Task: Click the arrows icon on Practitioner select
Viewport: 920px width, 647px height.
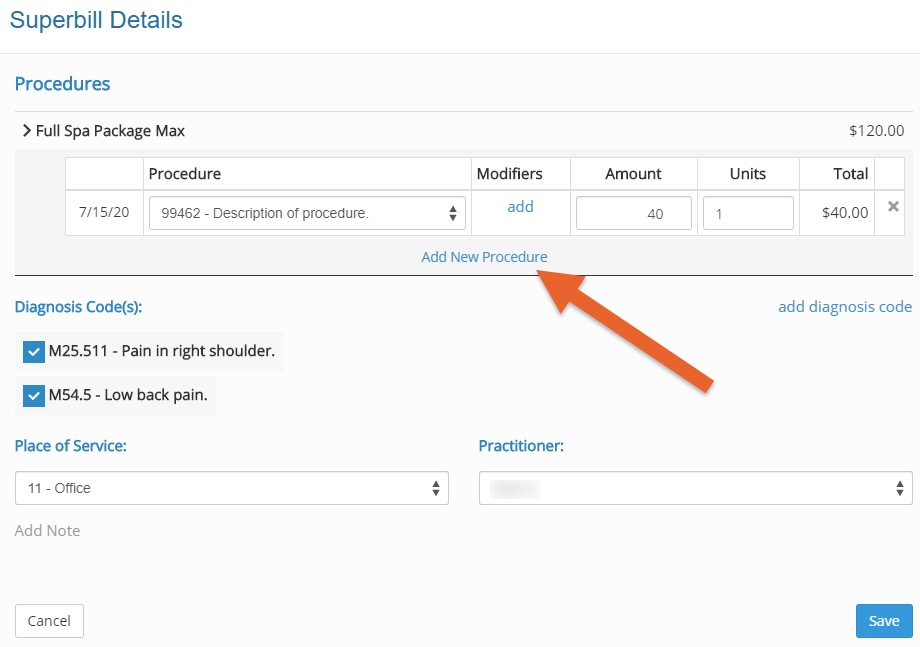Action: (x=900, y=488)
